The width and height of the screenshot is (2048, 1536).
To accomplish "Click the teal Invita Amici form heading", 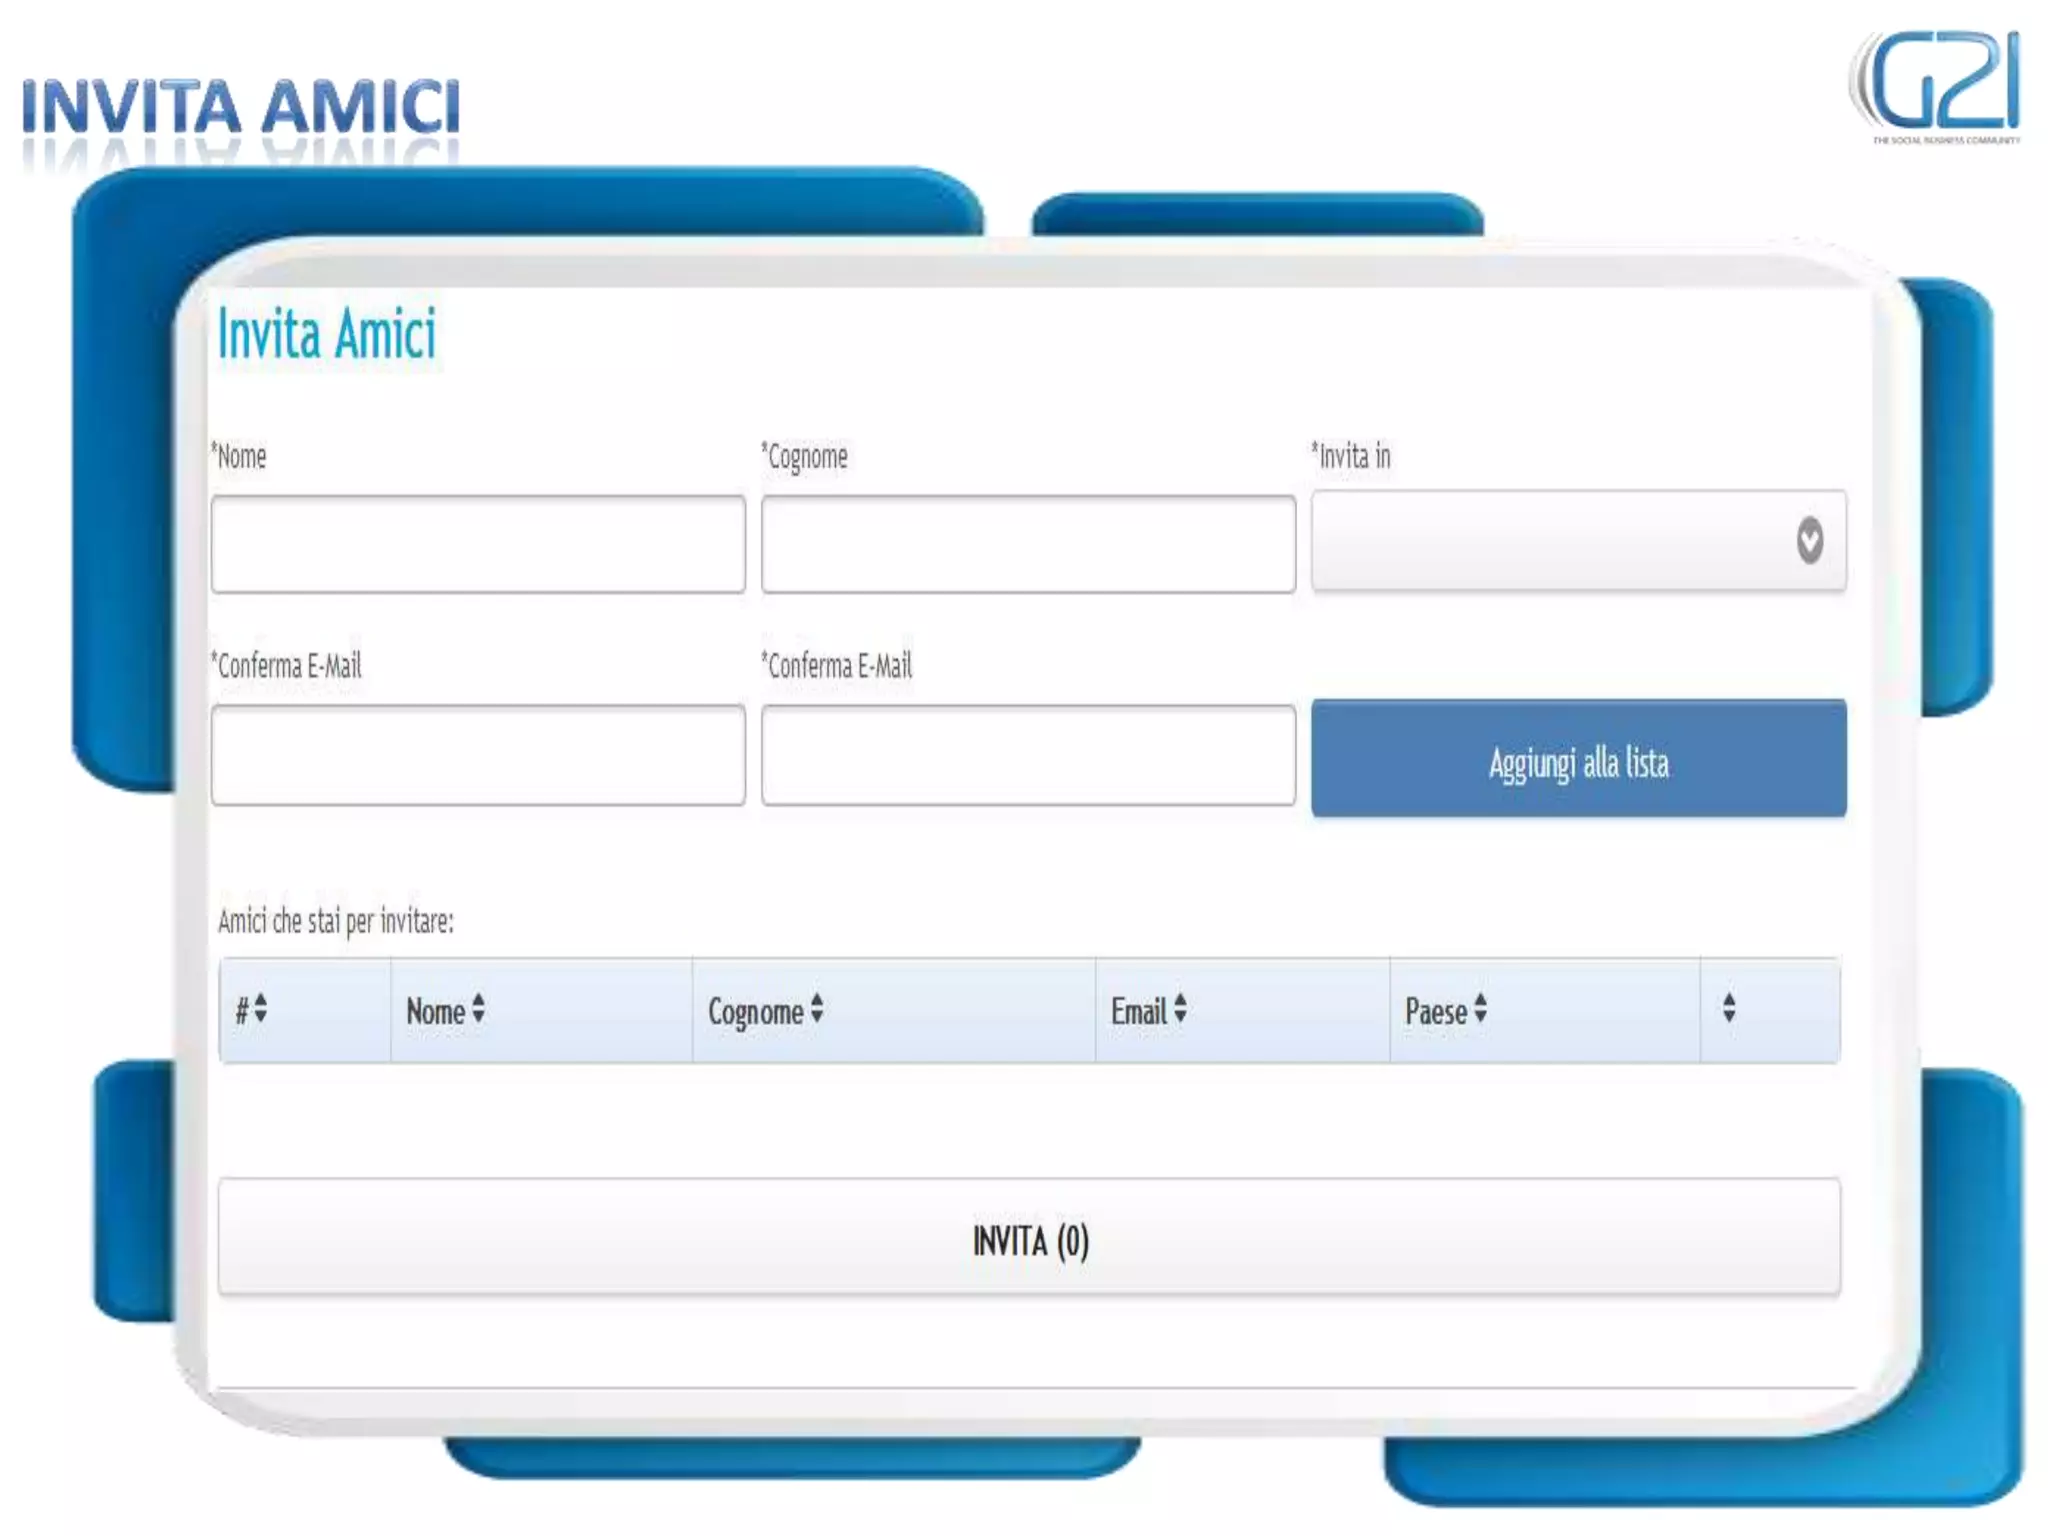I will tap(327, 333).
